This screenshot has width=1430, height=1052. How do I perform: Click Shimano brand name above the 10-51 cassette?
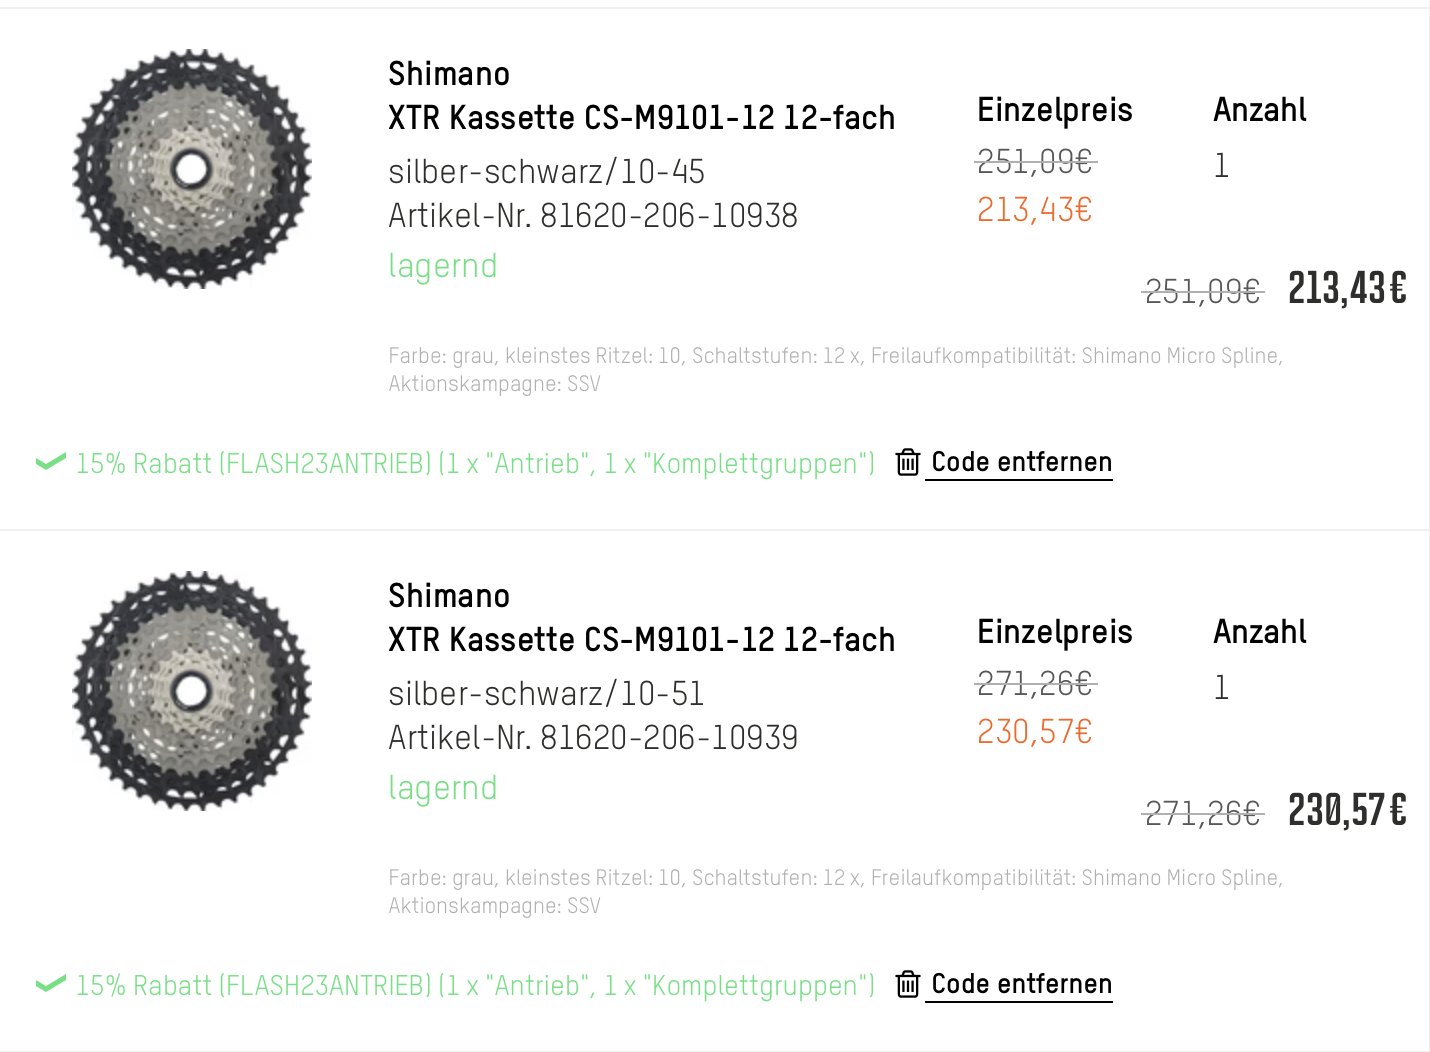[449, 596]
